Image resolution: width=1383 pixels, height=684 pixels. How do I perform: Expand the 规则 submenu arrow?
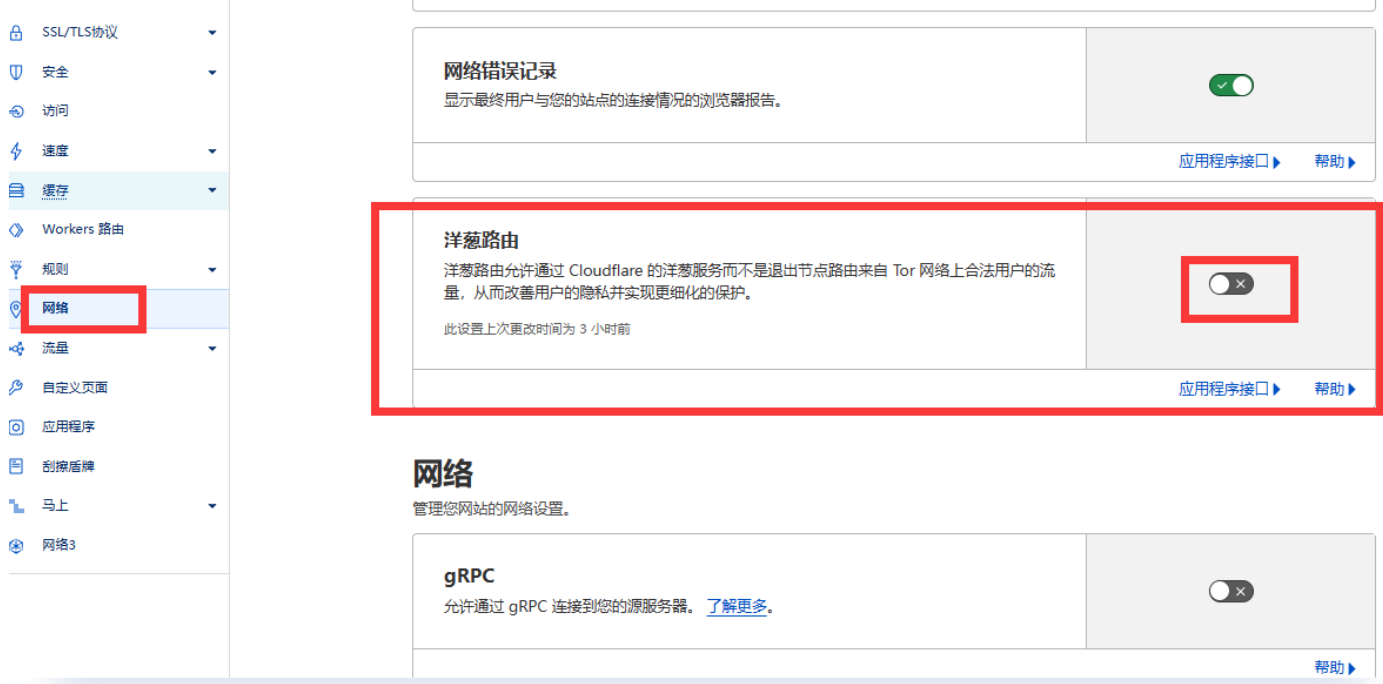(212, 270)
